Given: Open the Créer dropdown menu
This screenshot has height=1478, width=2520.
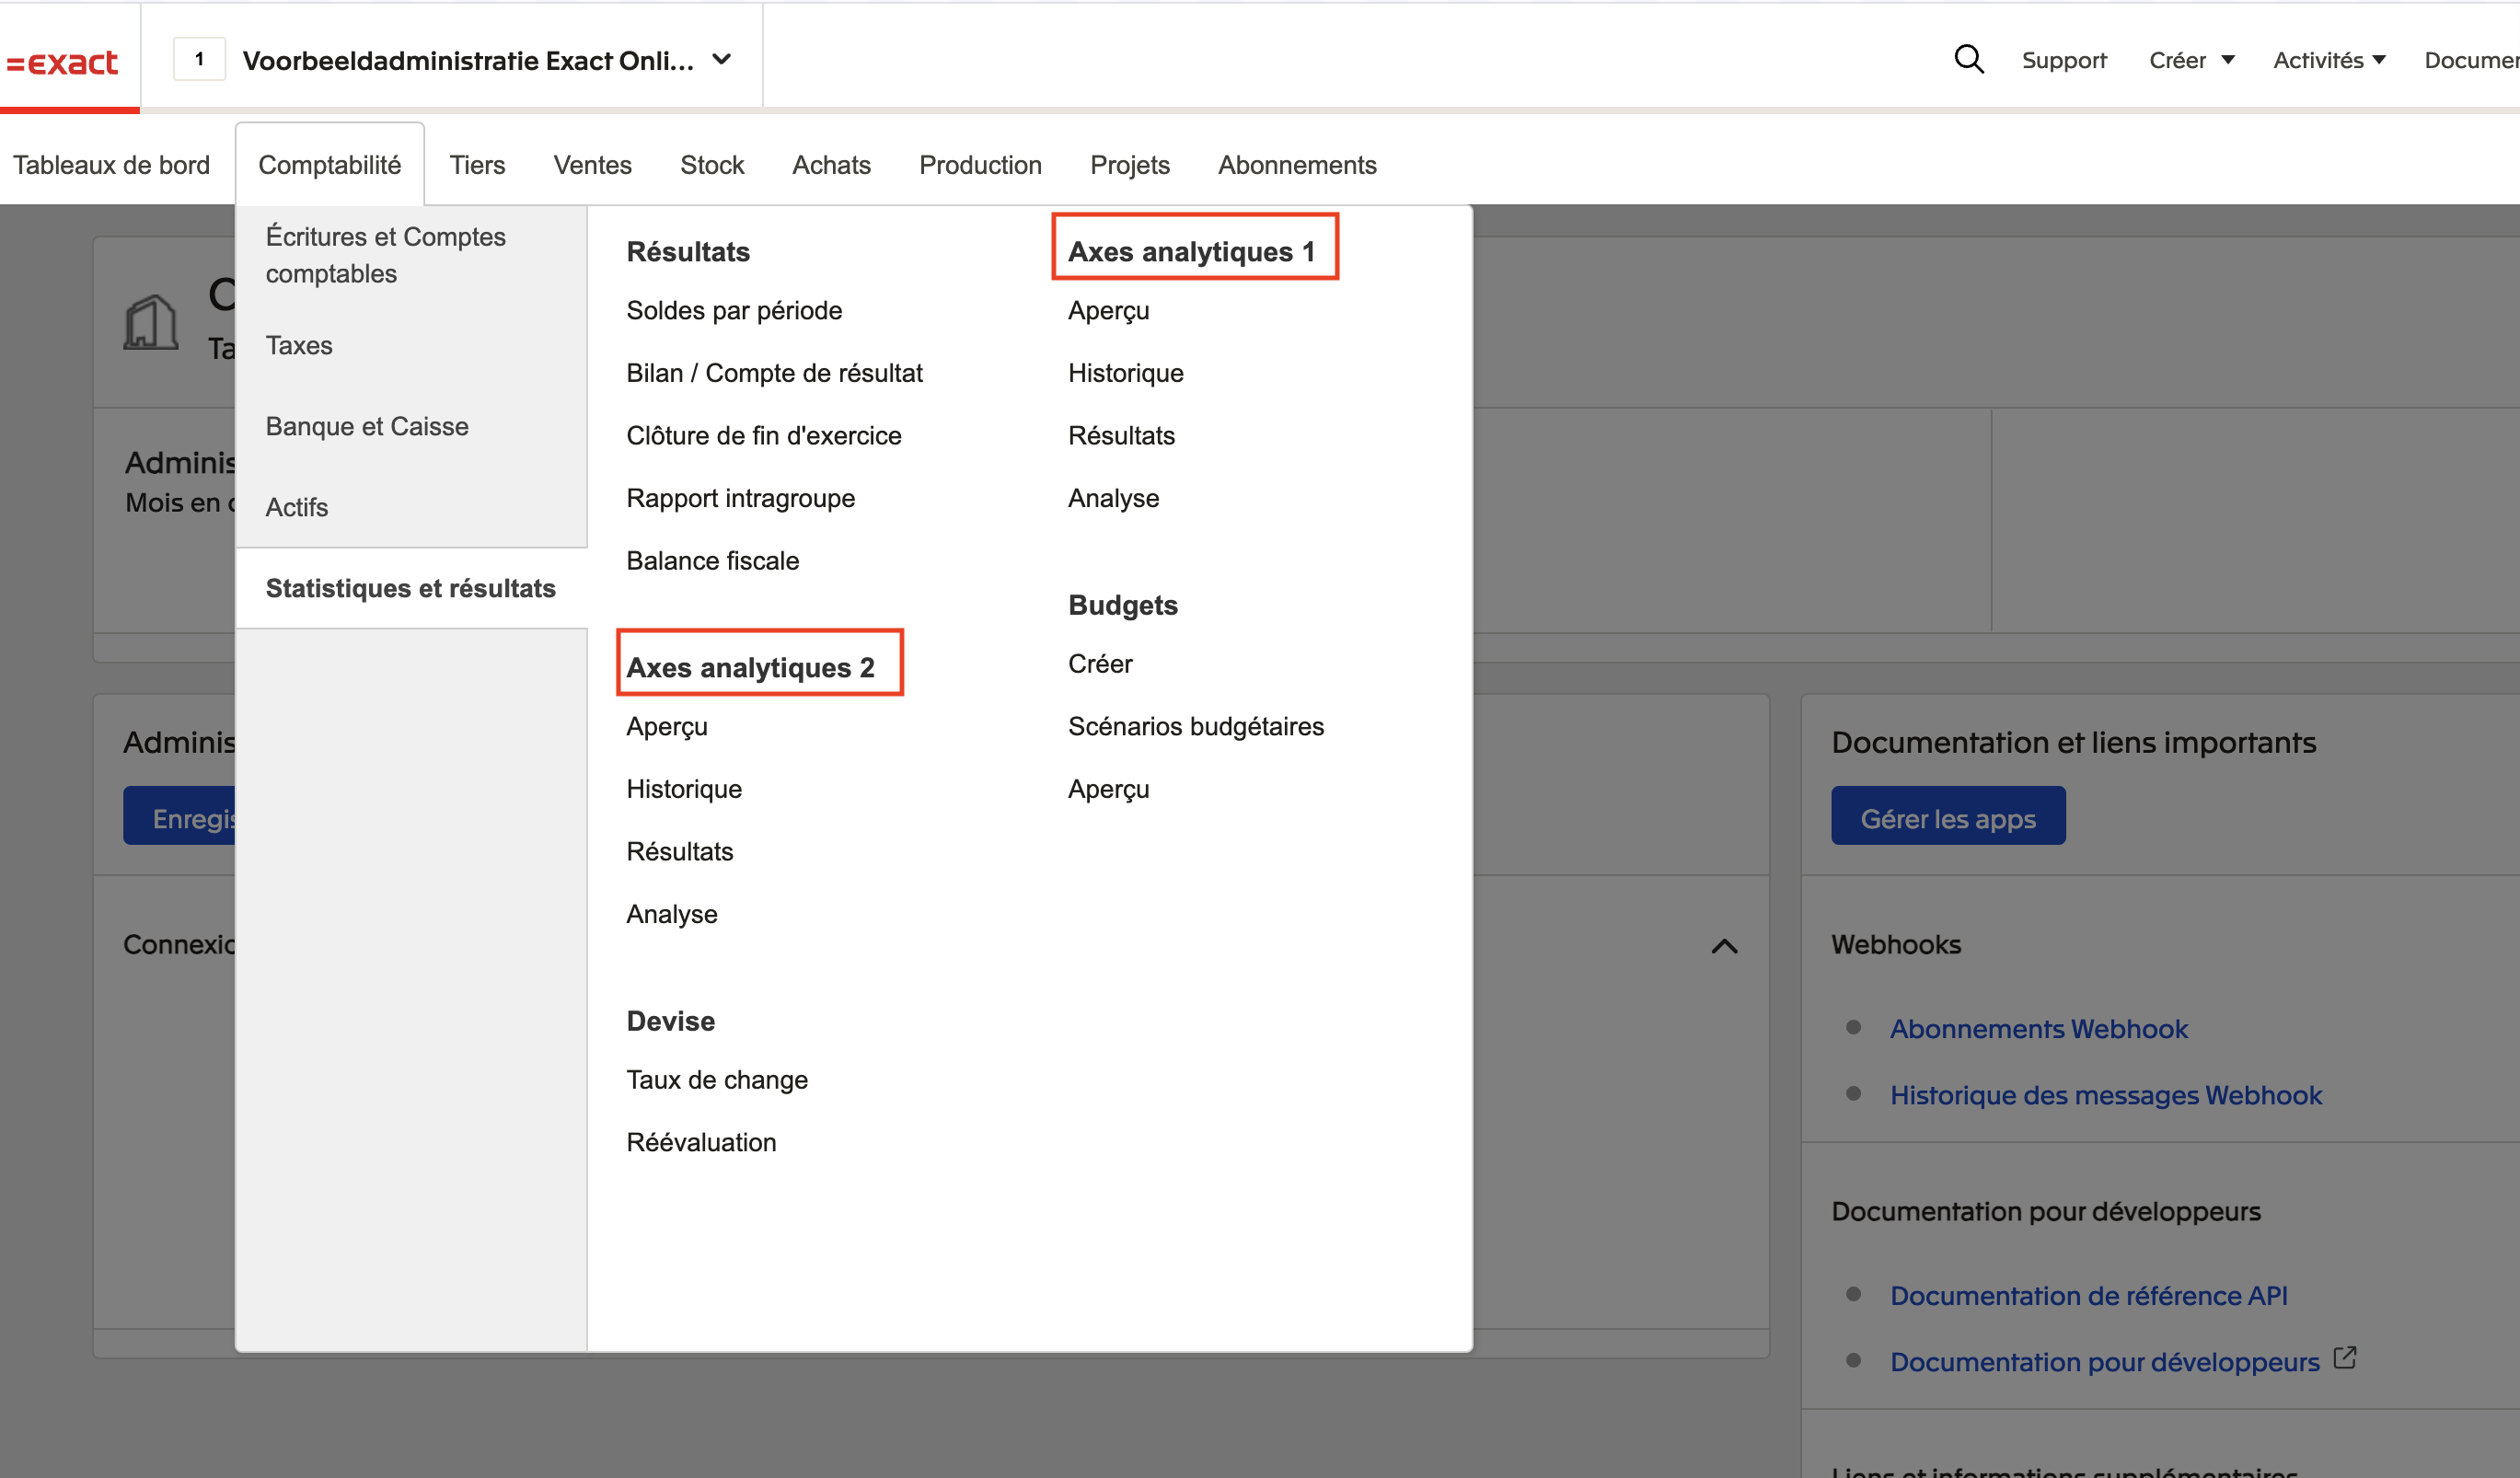Looking at the screenshot, I should tap(2191, 60).
